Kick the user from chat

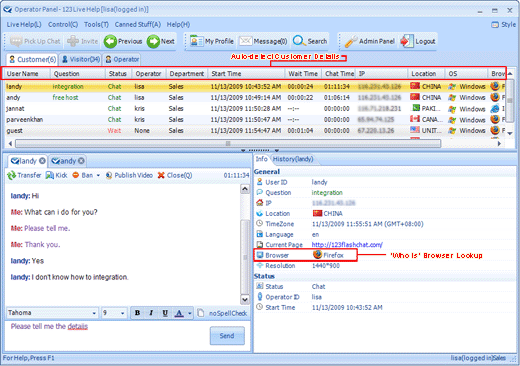[56, 175]
